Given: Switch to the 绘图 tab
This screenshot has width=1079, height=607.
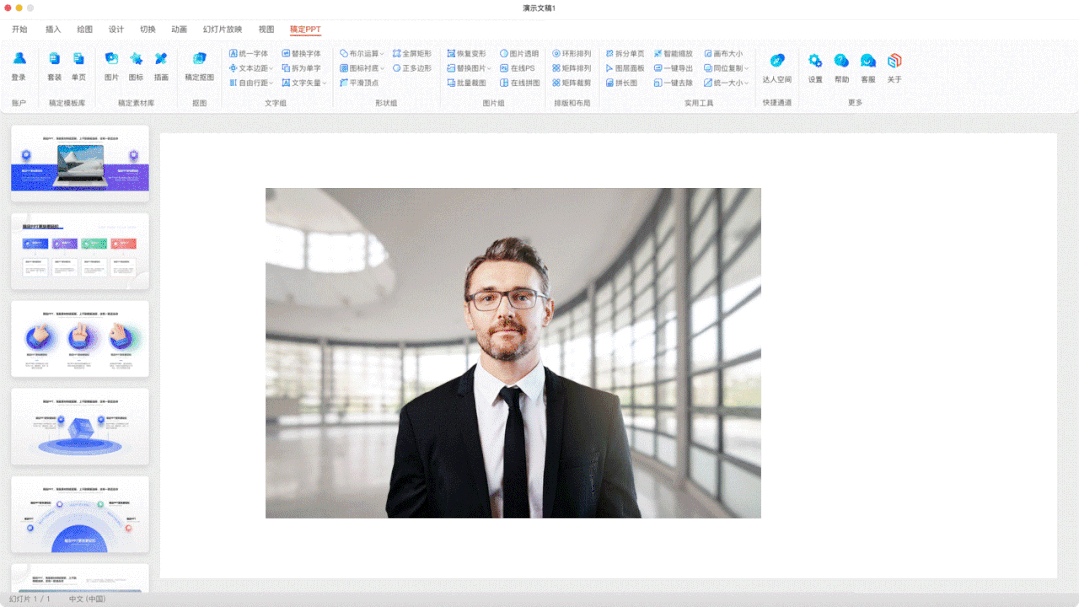Looking at the screenshot, I should click(85, 30).
